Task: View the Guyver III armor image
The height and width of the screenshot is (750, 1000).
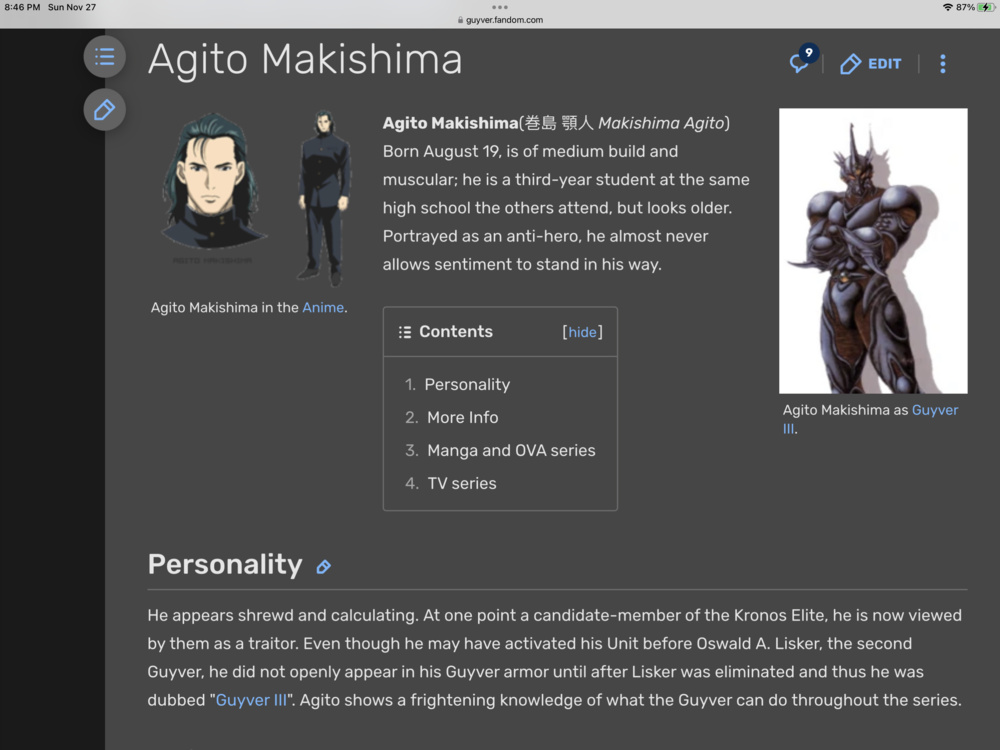Action: click(x=873, y=251)
